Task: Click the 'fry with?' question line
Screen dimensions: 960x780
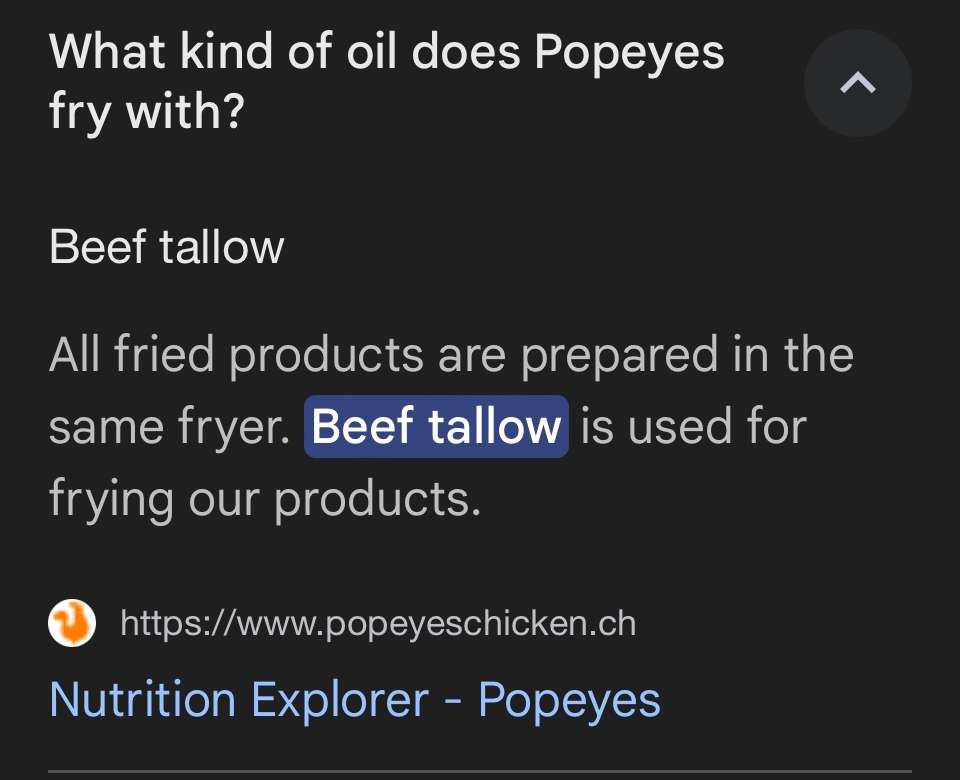Action: [x=146, y=113]
